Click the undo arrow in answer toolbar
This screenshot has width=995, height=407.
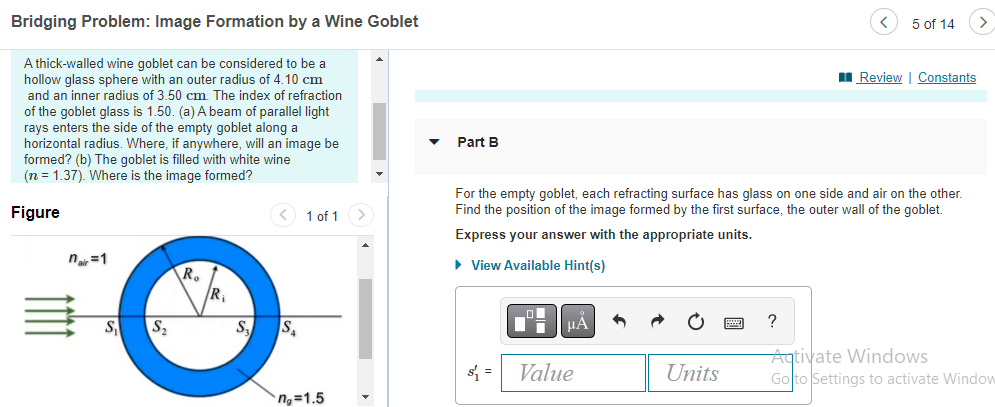(619, 322)
